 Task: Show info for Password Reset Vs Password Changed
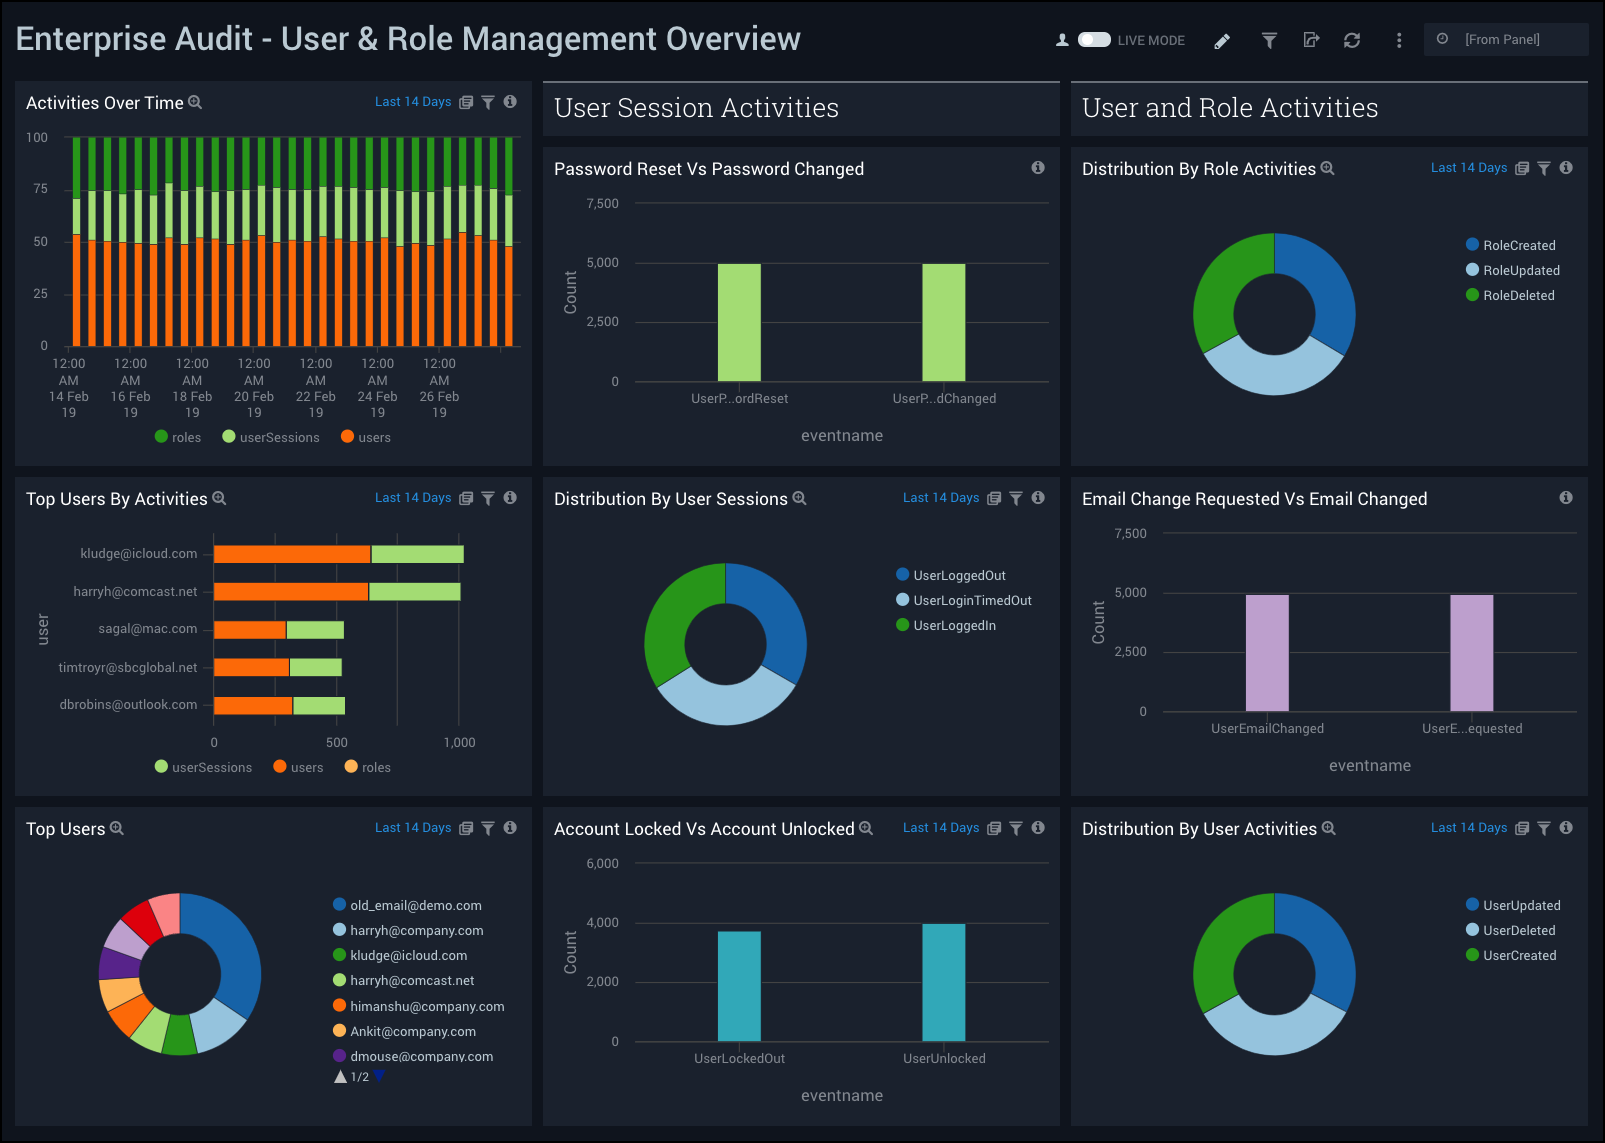(x=1038, y=168)
